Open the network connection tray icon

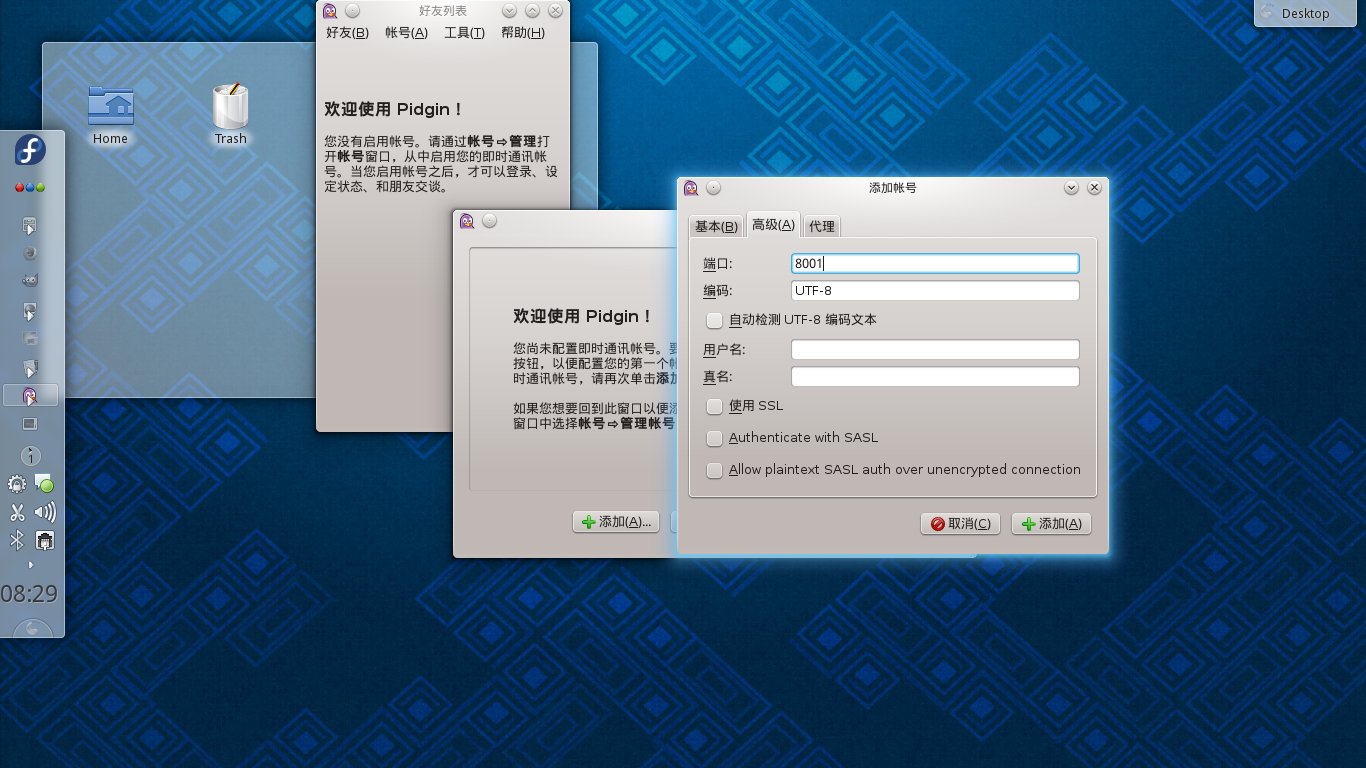(45, 541)
